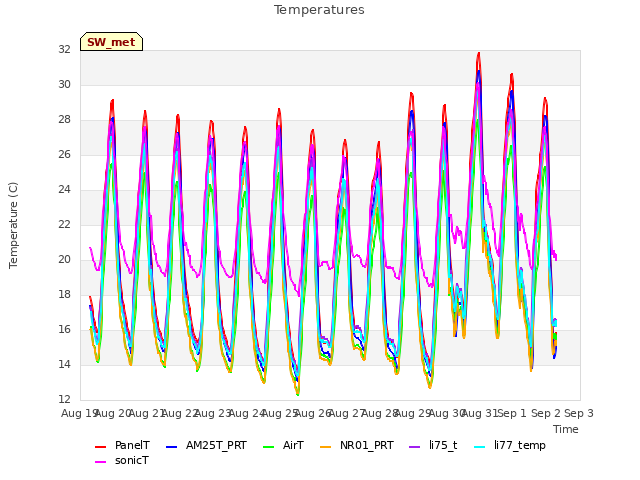
Task: Click the Aug 28 x-axis tick label
Action: coord(380,413)
